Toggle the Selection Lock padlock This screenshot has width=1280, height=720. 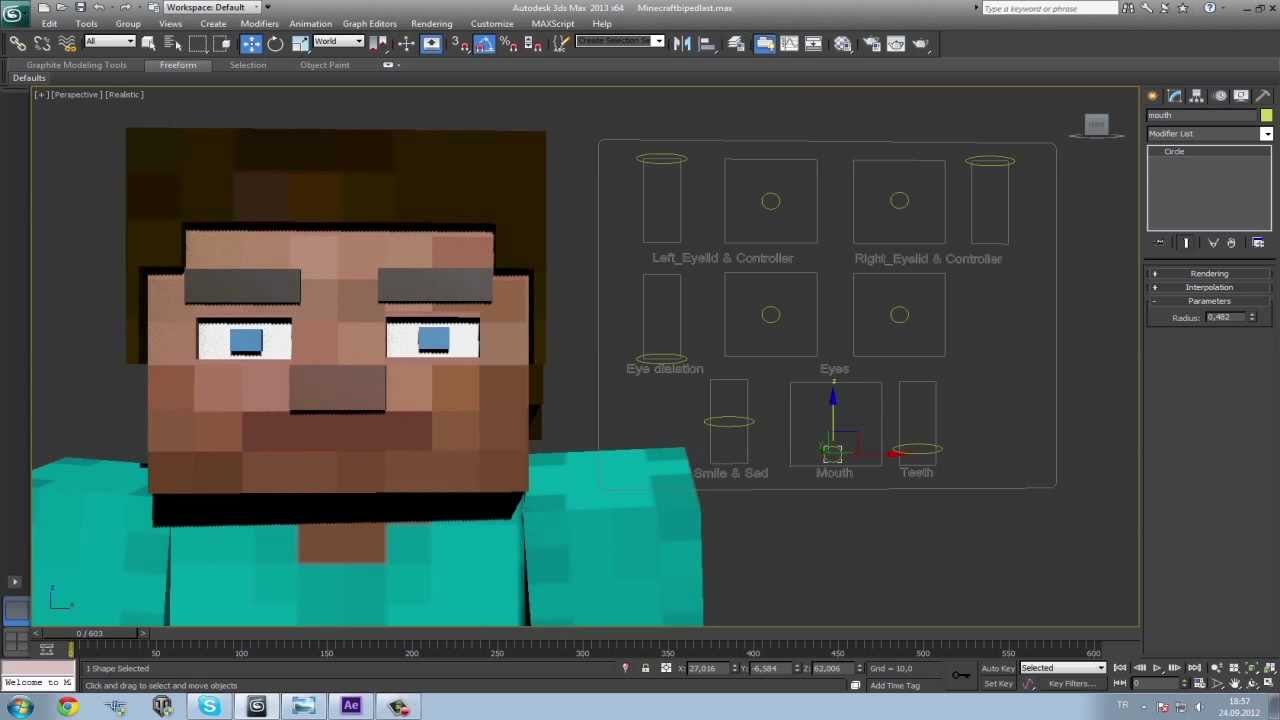click(645, 668)
